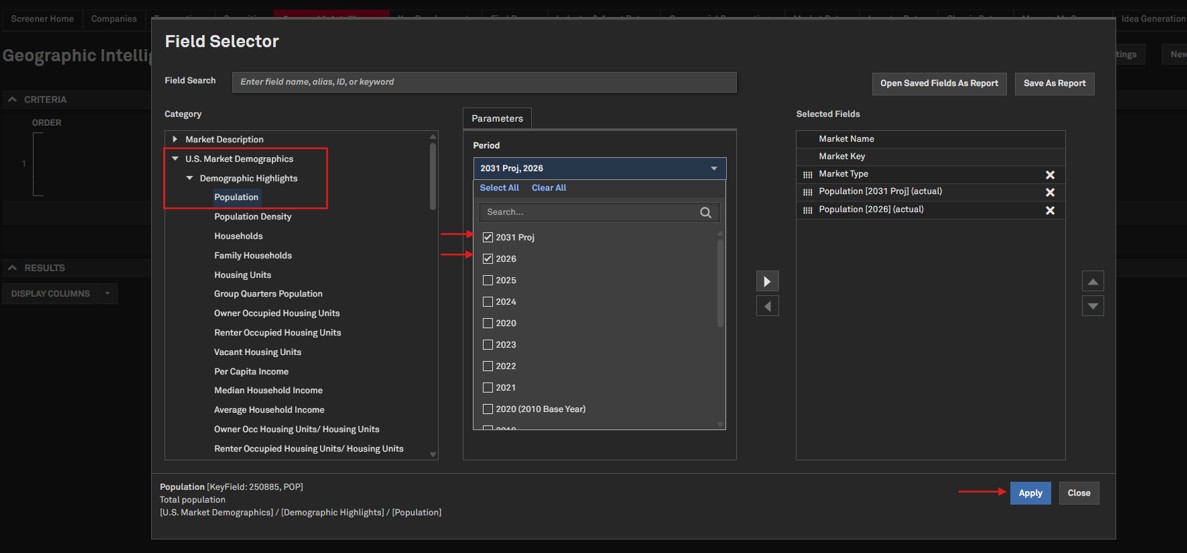The width and height of the screenshot is (1187, 553).
Task: Move selected field up with arrow
Action: (x=1093, y=282)
